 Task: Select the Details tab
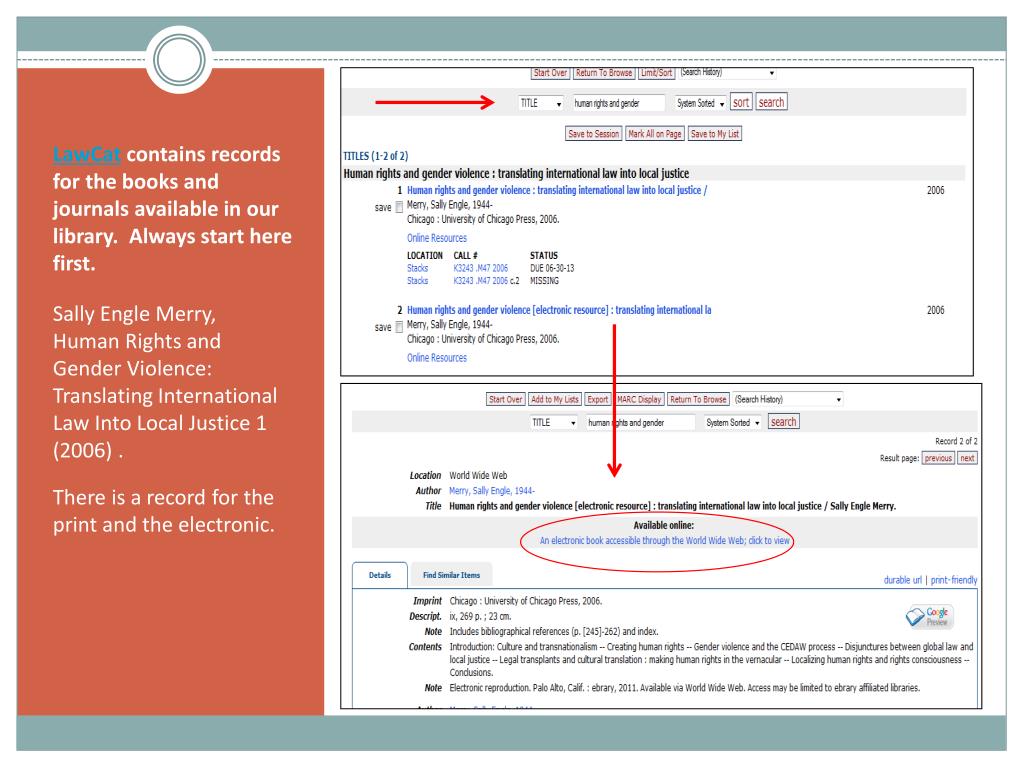pos(379,575)
